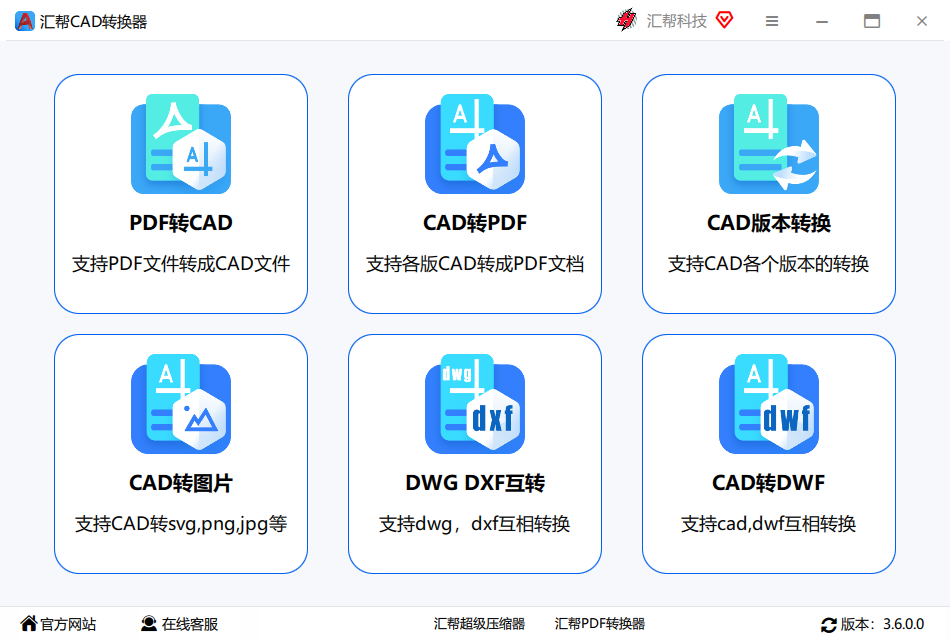Click the headset icon beside 在线客服

[149, 624]
